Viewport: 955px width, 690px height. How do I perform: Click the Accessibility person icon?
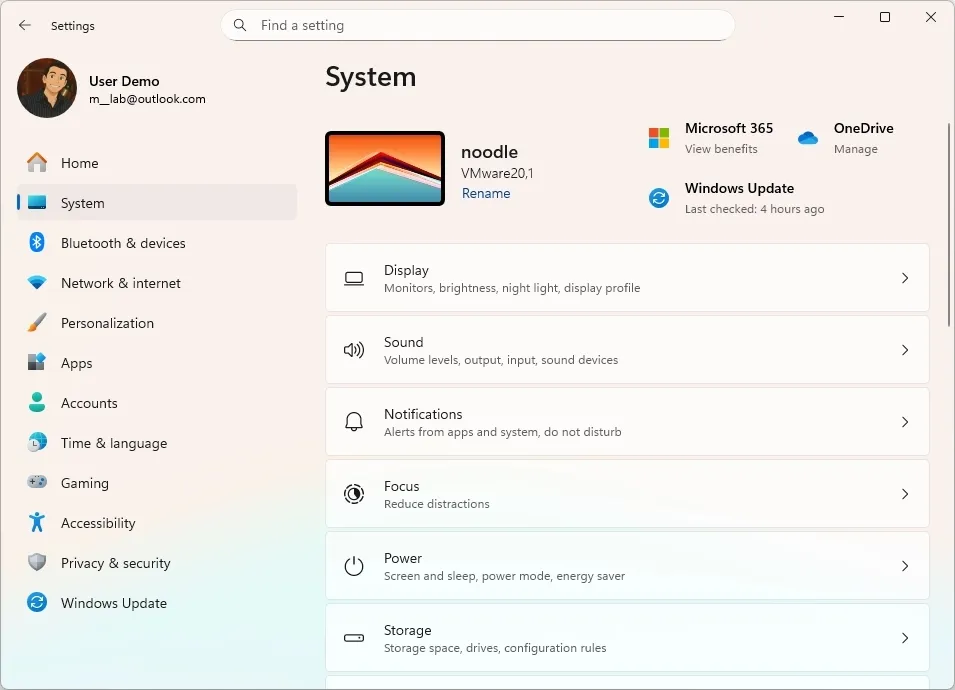click(x=37, y=523)
